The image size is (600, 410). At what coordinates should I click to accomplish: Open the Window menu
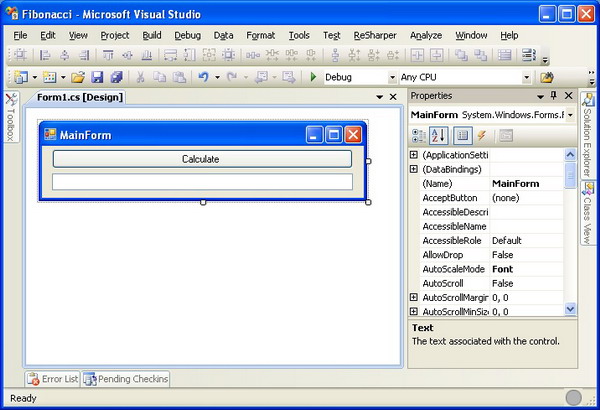point(471,35)
